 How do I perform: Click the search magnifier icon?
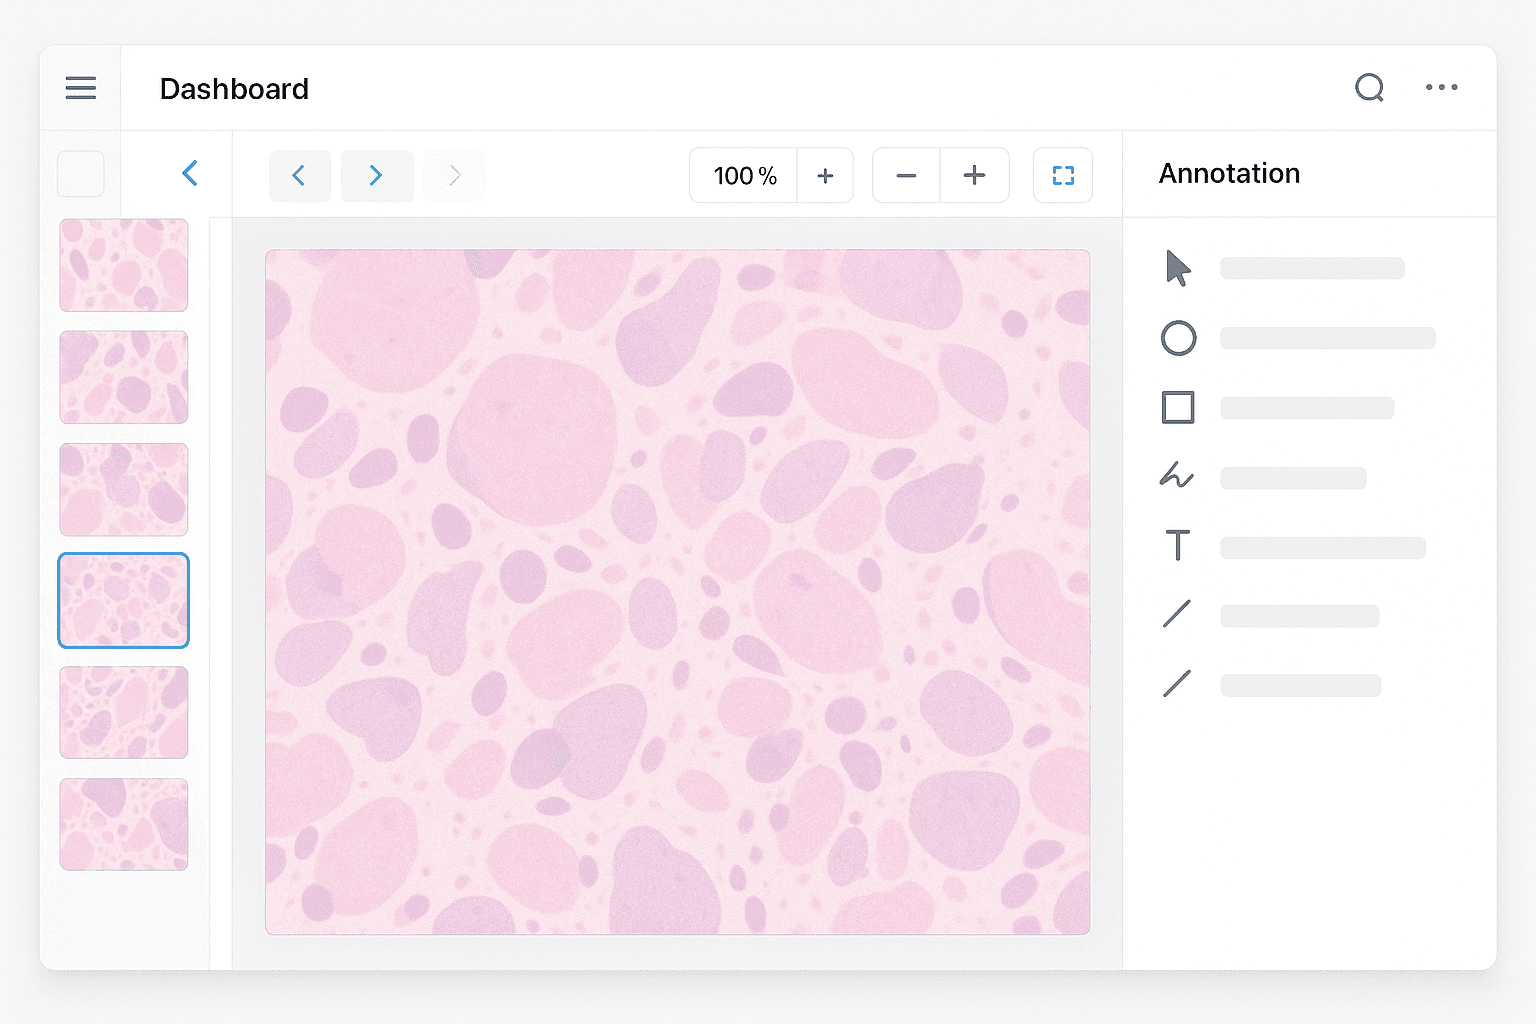coord(1370,88)
